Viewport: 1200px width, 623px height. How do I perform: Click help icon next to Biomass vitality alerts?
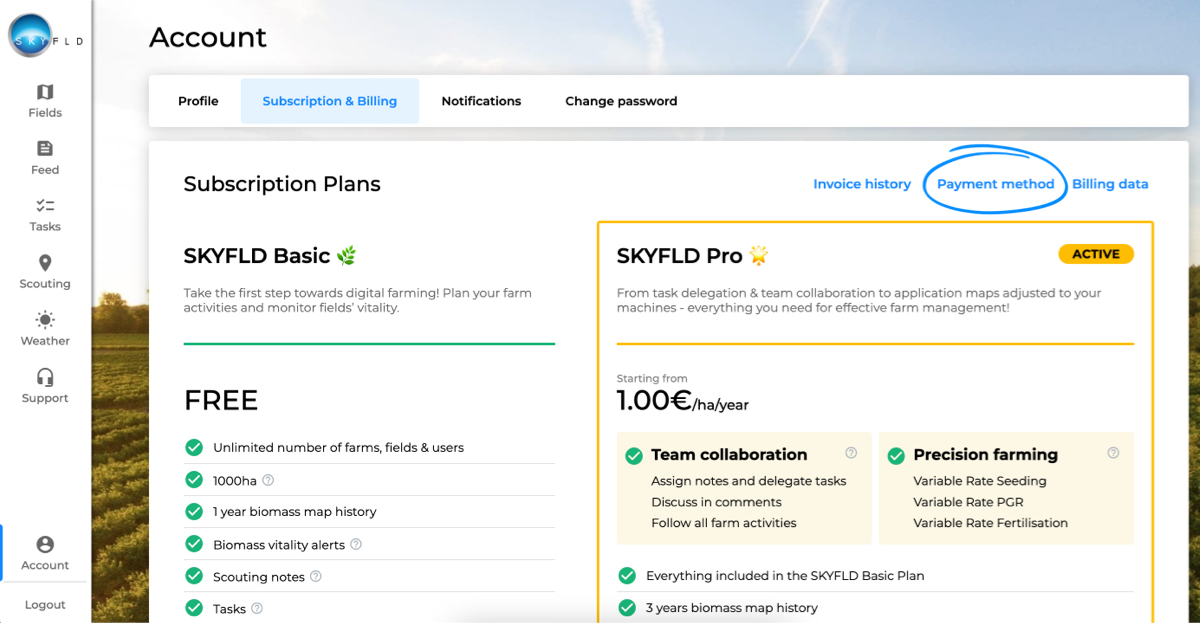tap(356, 544)
